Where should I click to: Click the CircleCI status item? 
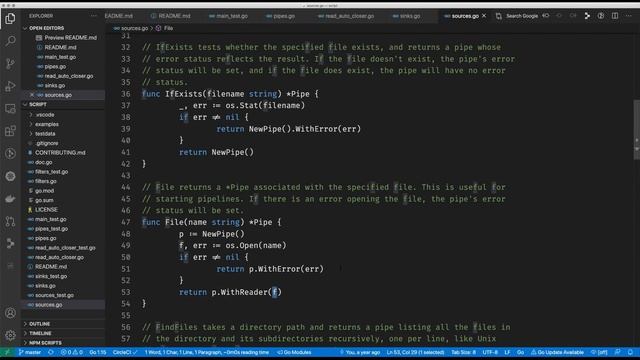125,352
